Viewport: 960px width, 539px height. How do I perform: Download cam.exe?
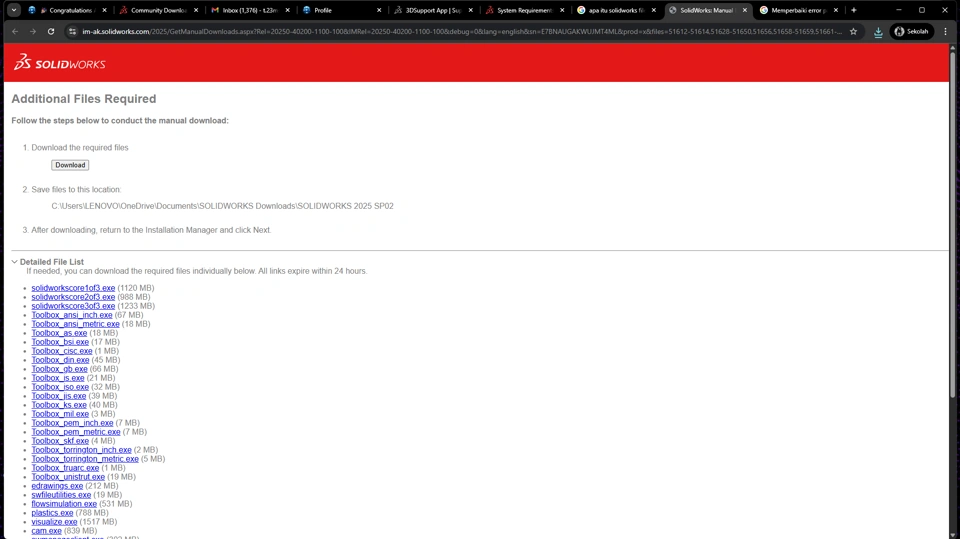[47, 531]
